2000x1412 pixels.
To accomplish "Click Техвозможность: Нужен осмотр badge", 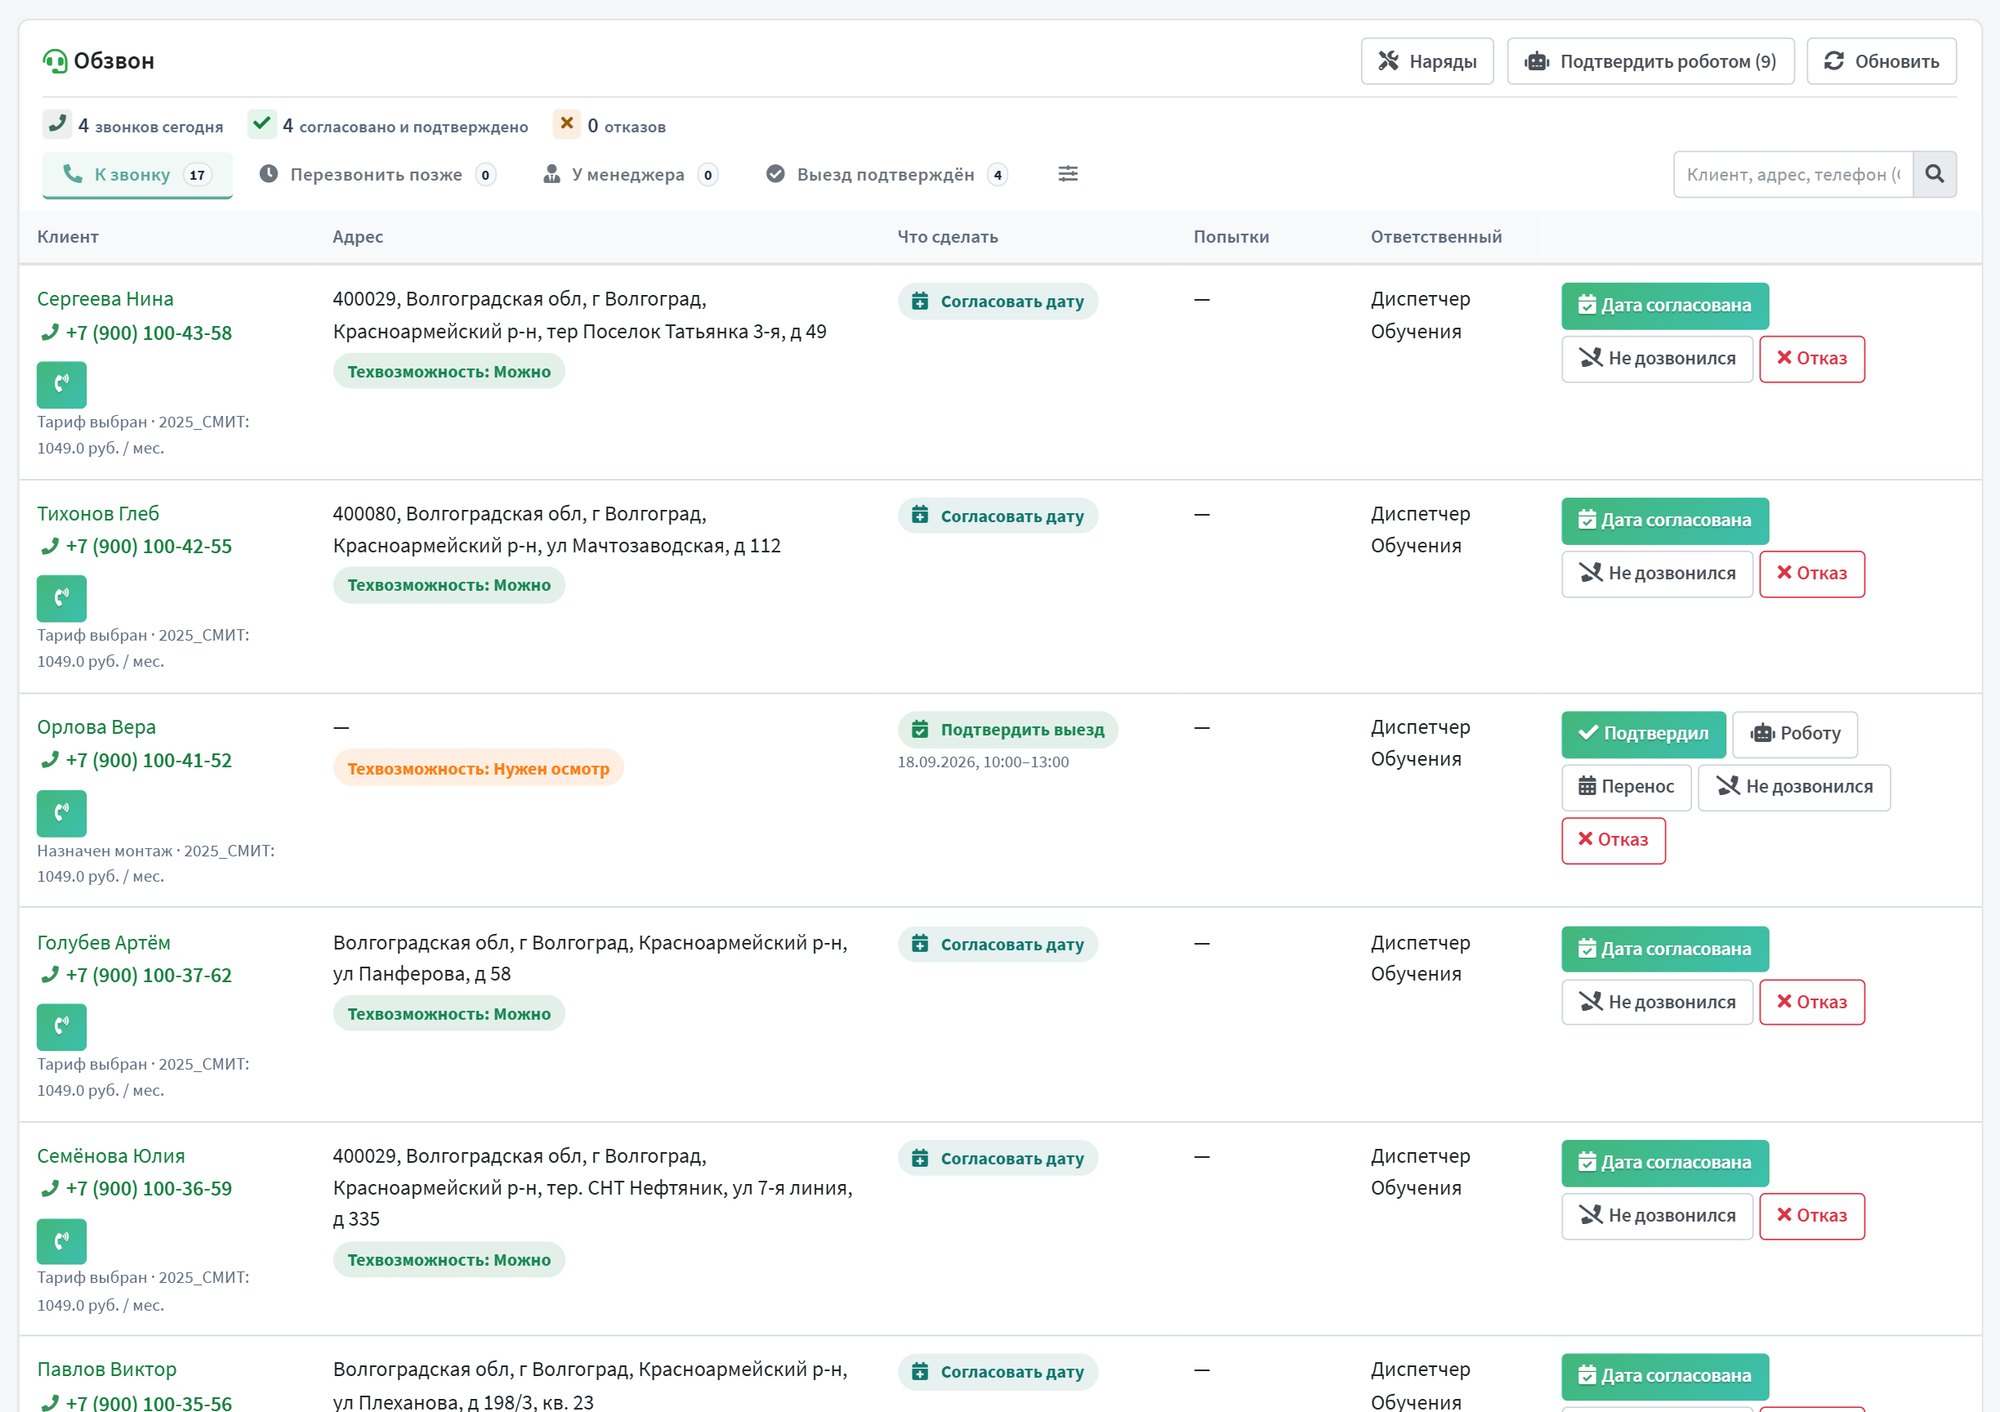I will pyautogui.click(x=478, y=768).
